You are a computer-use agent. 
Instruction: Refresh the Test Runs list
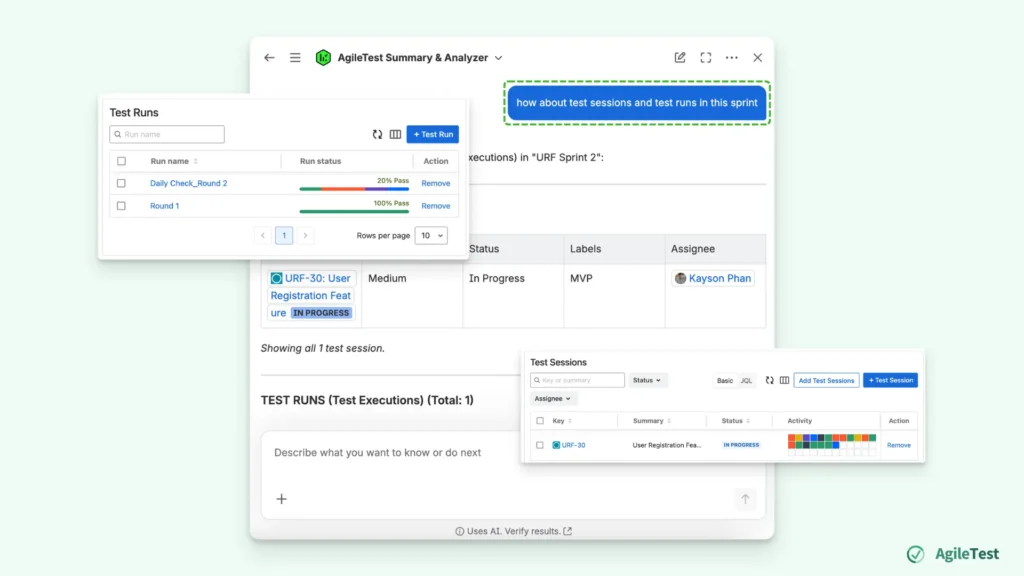coord(377,134)
